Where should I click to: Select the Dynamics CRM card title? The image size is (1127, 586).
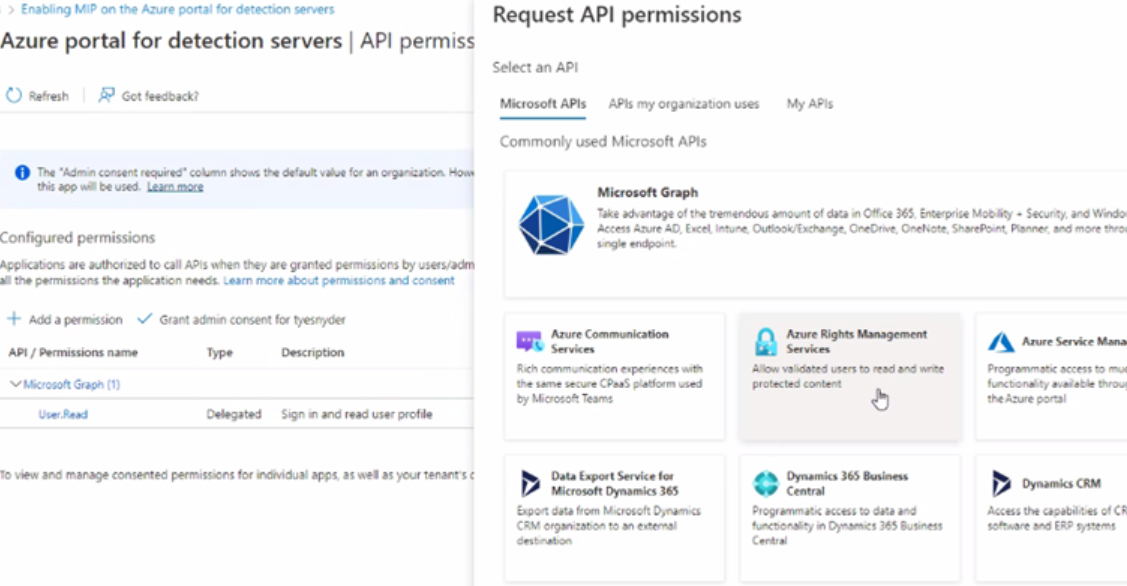1061,483
